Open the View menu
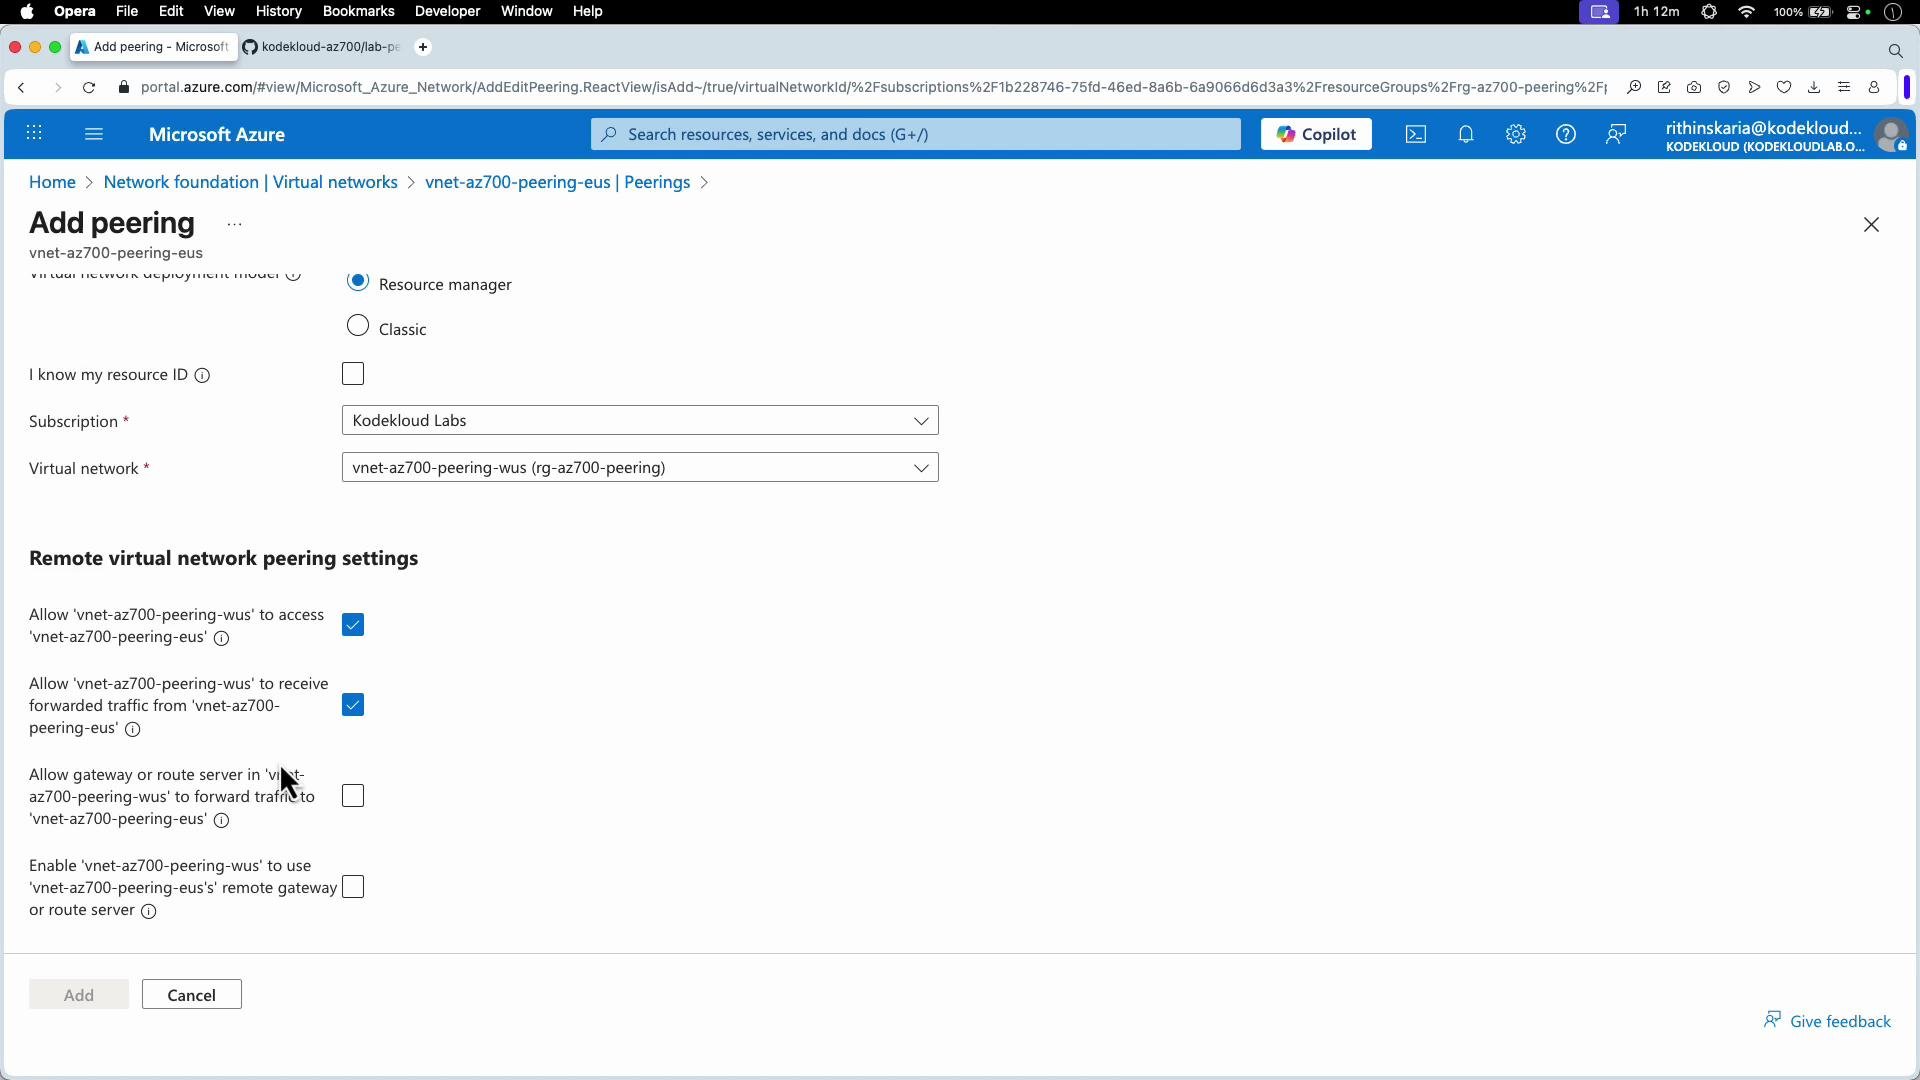Viewport: 1920px width, 1080px height. [219, 12]
